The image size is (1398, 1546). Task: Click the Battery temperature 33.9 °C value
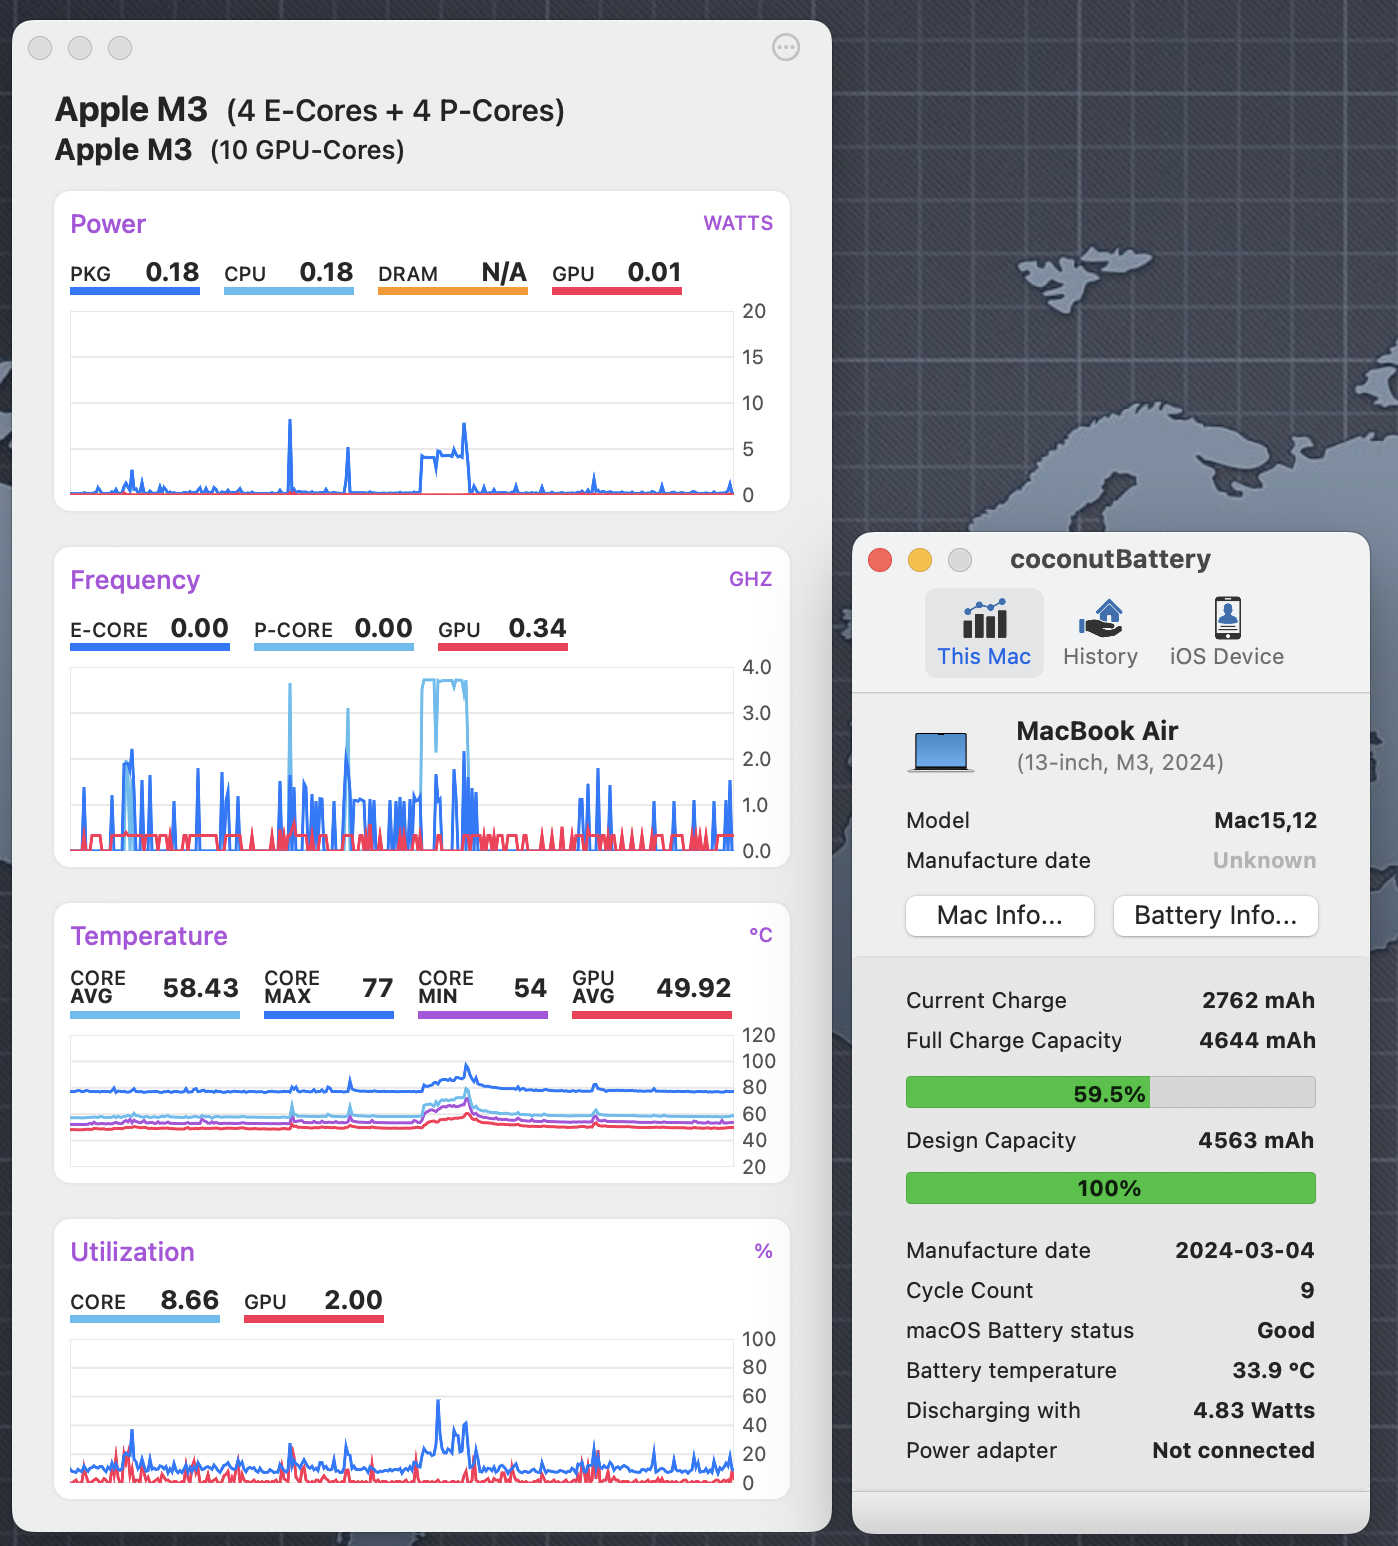coord(1273,1370)
